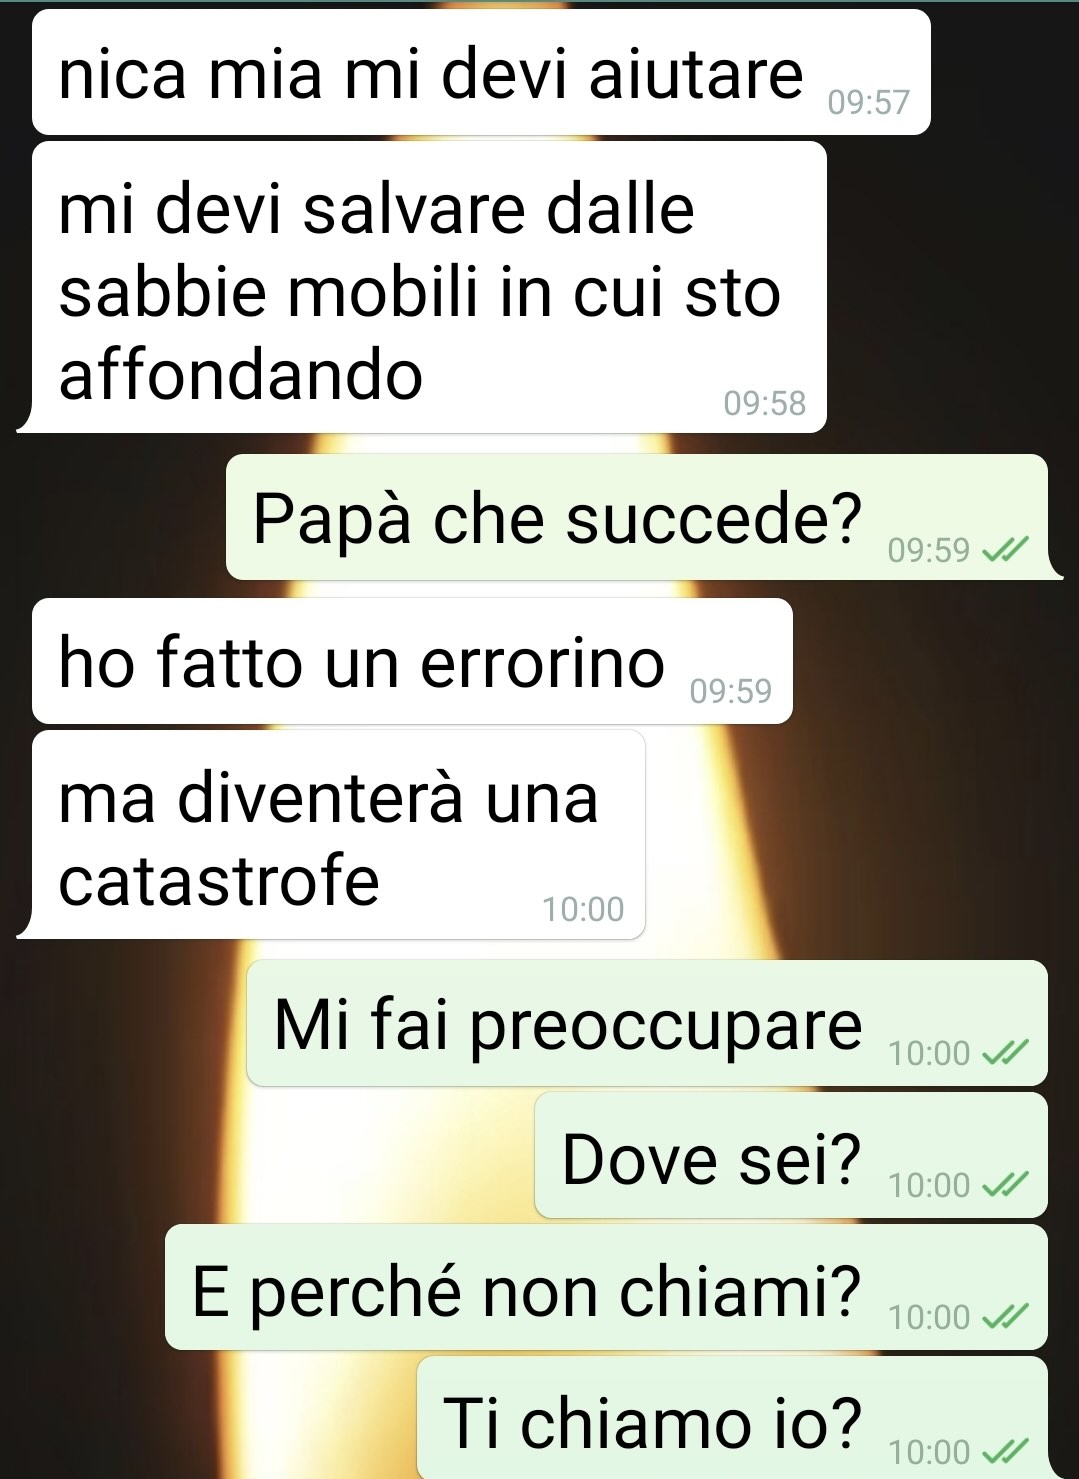Tap the read ticks on 'E perché non chiami?'
The image size is (1079, 1479).
click(1005, 1316)
